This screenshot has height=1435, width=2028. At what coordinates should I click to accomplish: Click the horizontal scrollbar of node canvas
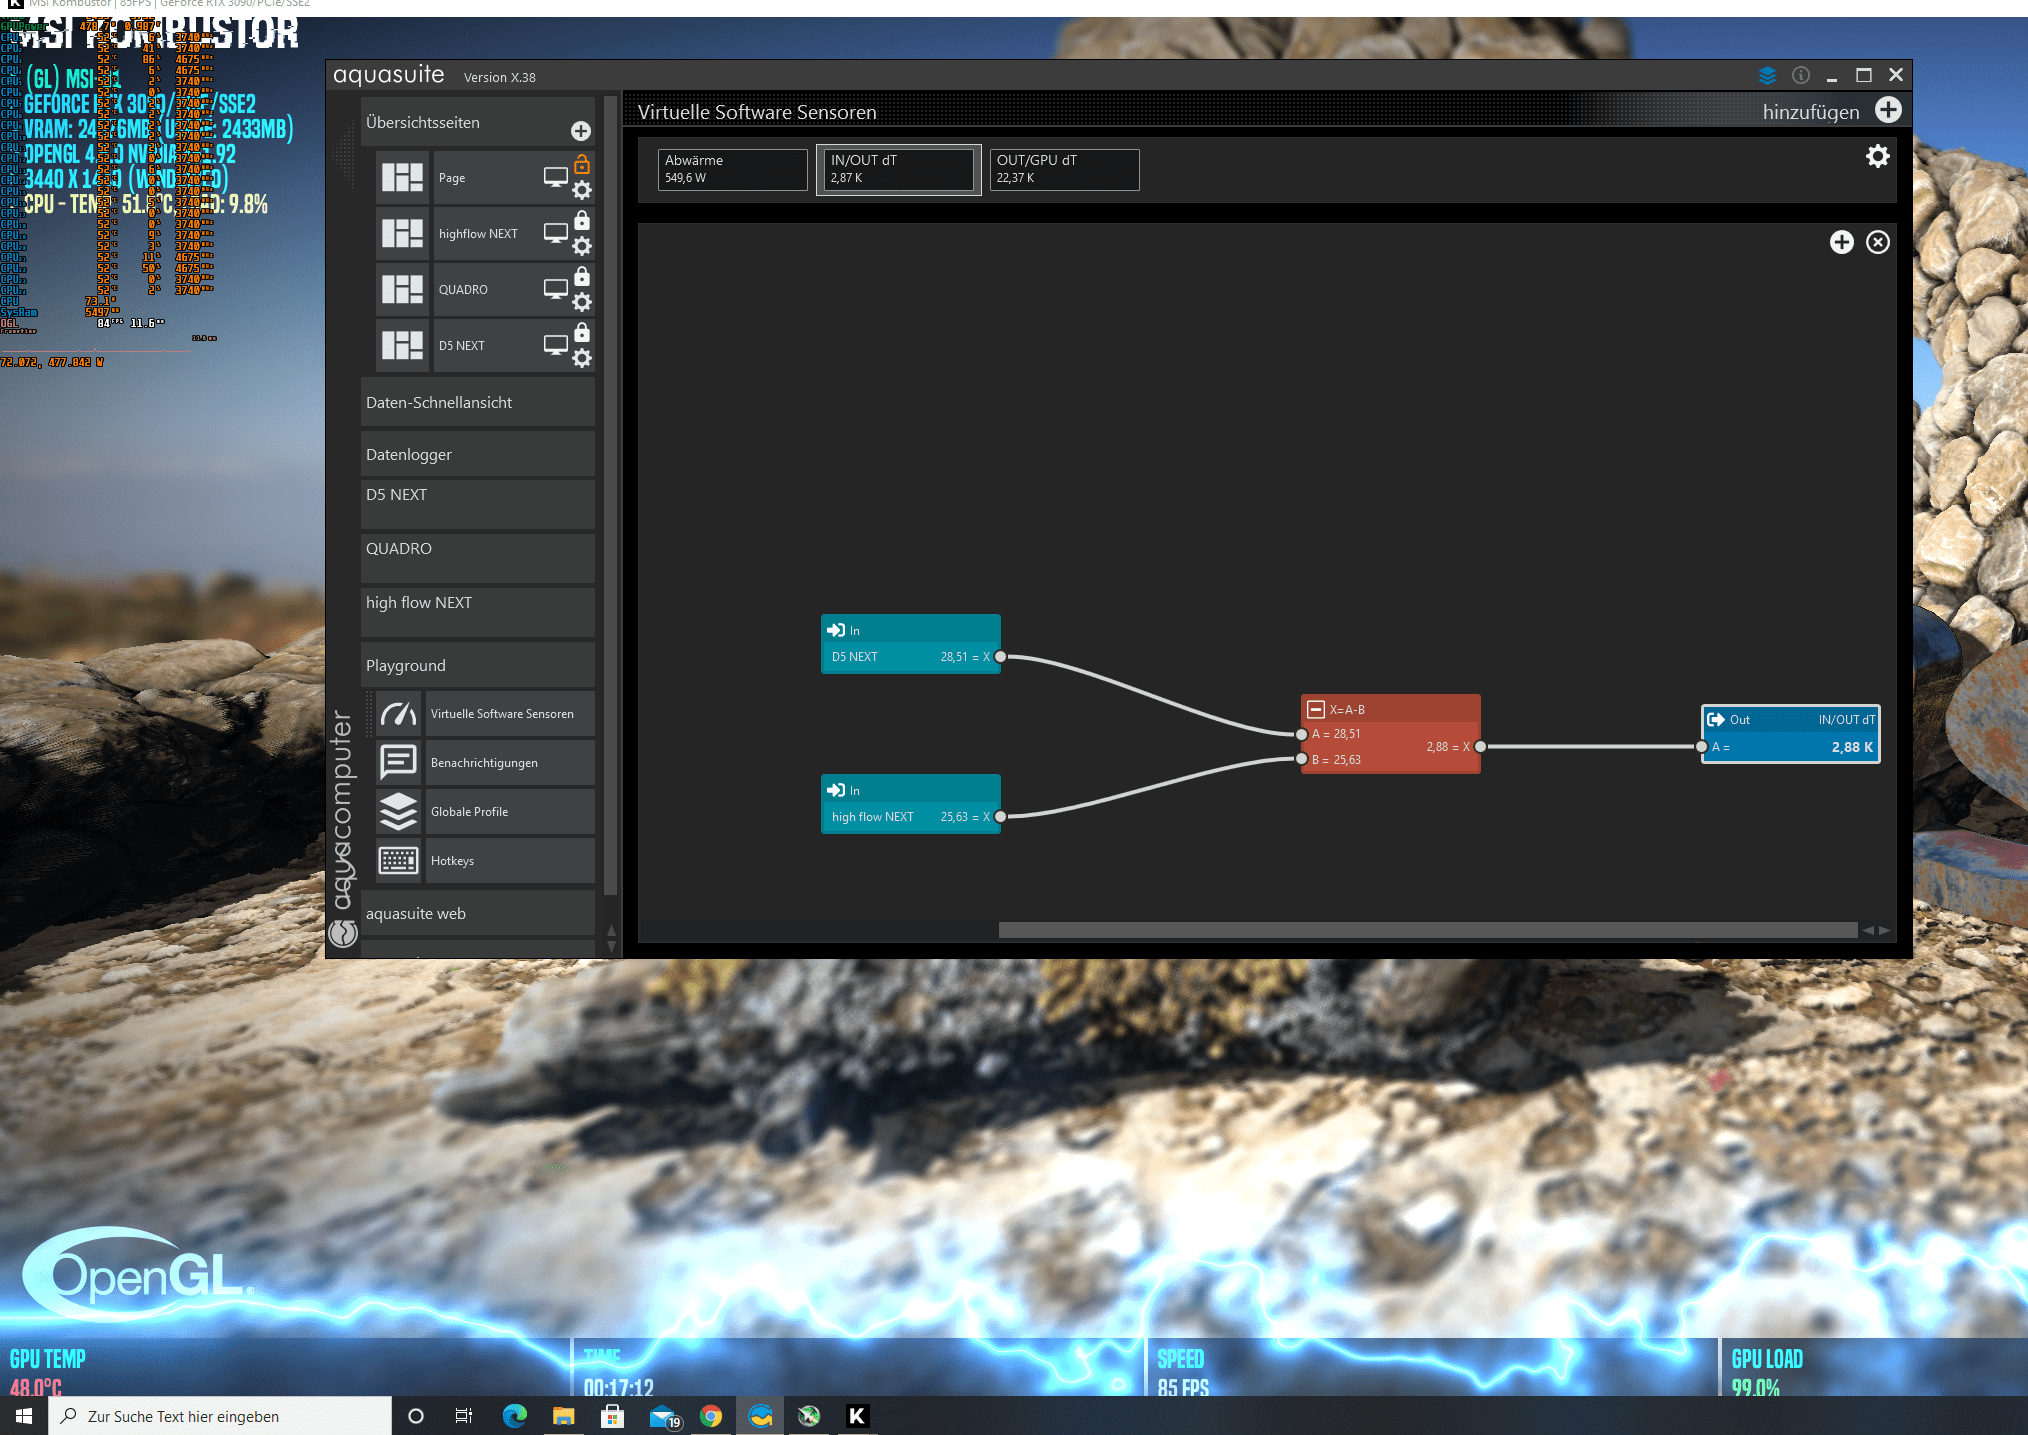pos(1428,930)
